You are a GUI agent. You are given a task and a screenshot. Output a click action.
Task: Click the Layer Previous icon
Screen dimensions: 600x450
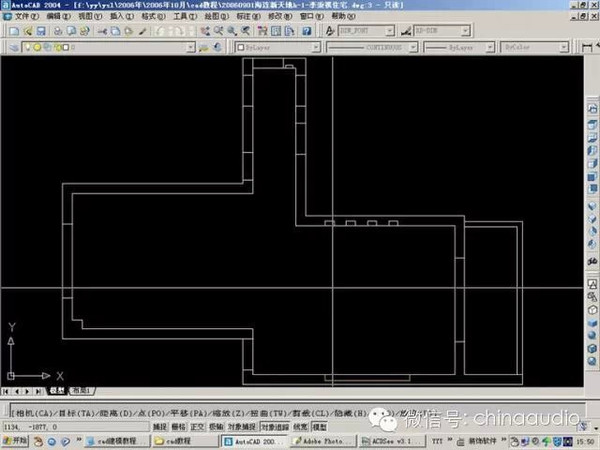[x=218, y=47]
